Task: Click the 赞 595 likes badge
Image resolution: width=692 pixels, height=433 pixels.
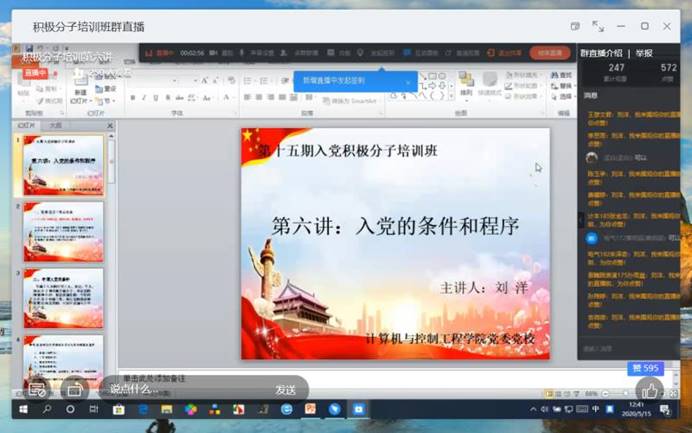Action: tap(645, 369)
